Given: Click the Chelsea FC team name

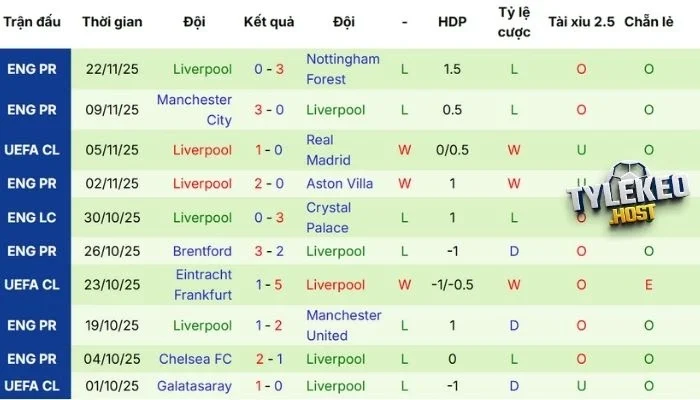Looking at the screenshot, I should coord(195,359).
